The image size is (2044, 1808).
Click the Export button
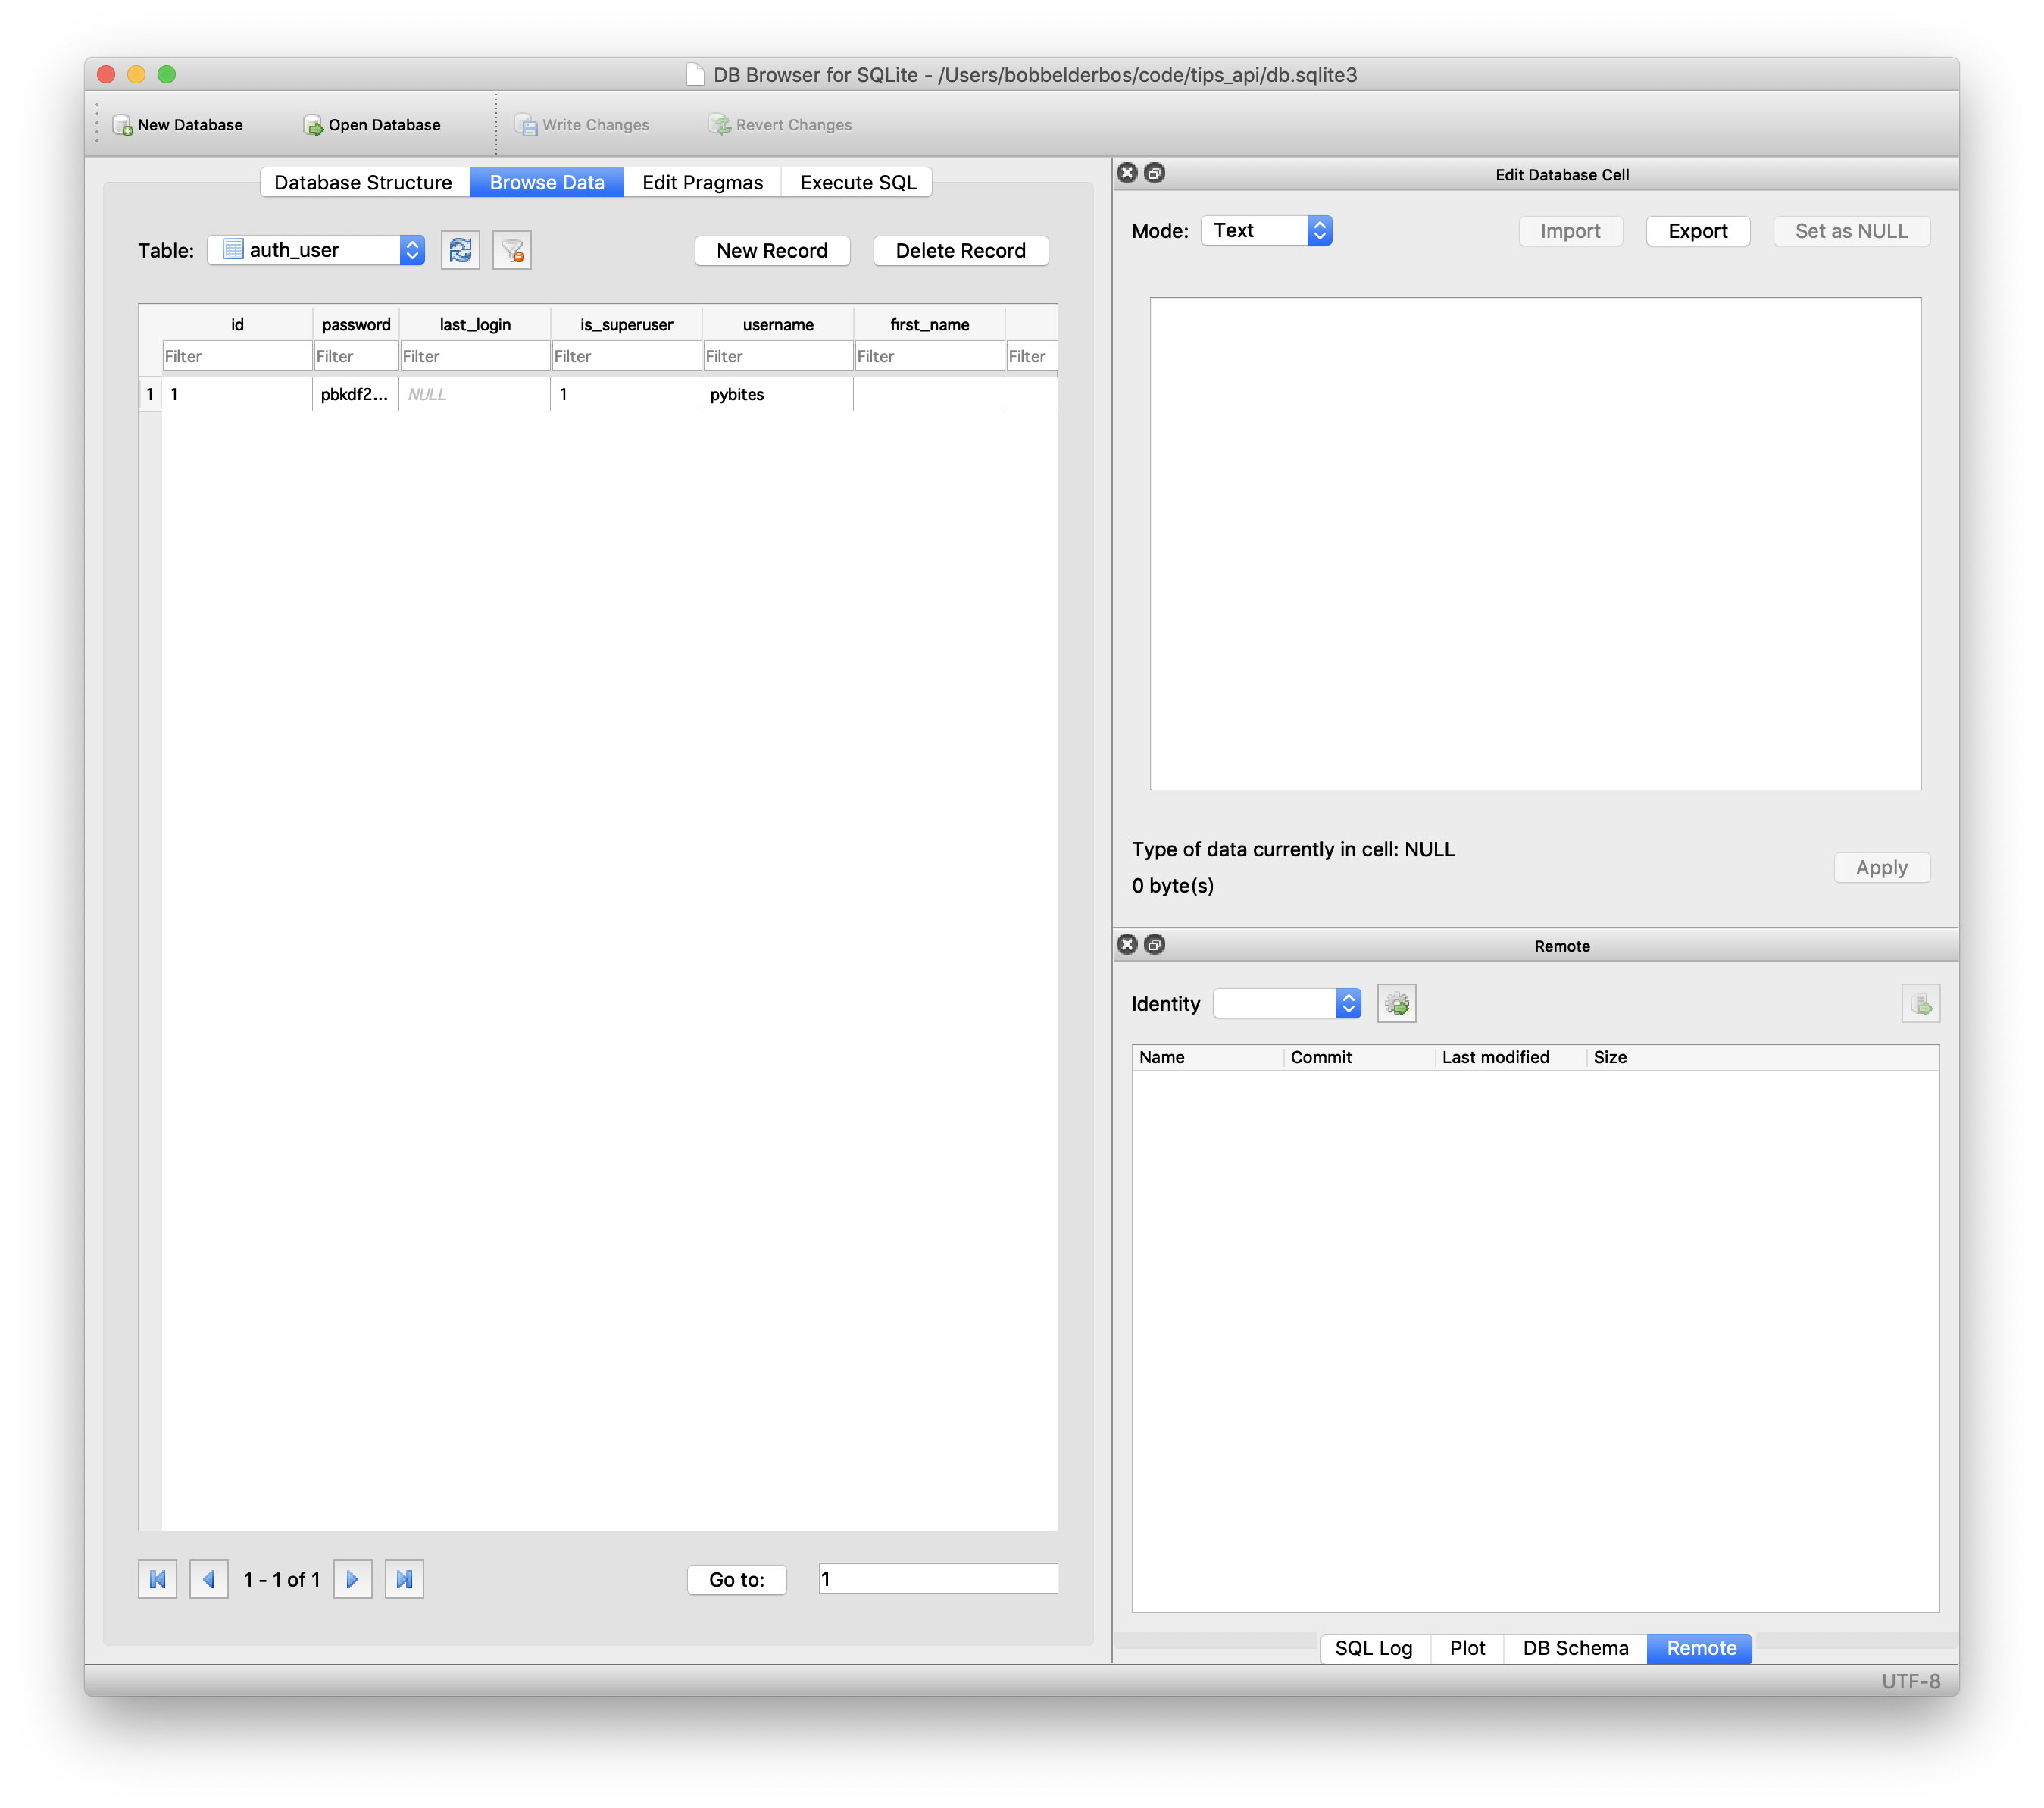pyautogui.click(x=1697, y=231)
